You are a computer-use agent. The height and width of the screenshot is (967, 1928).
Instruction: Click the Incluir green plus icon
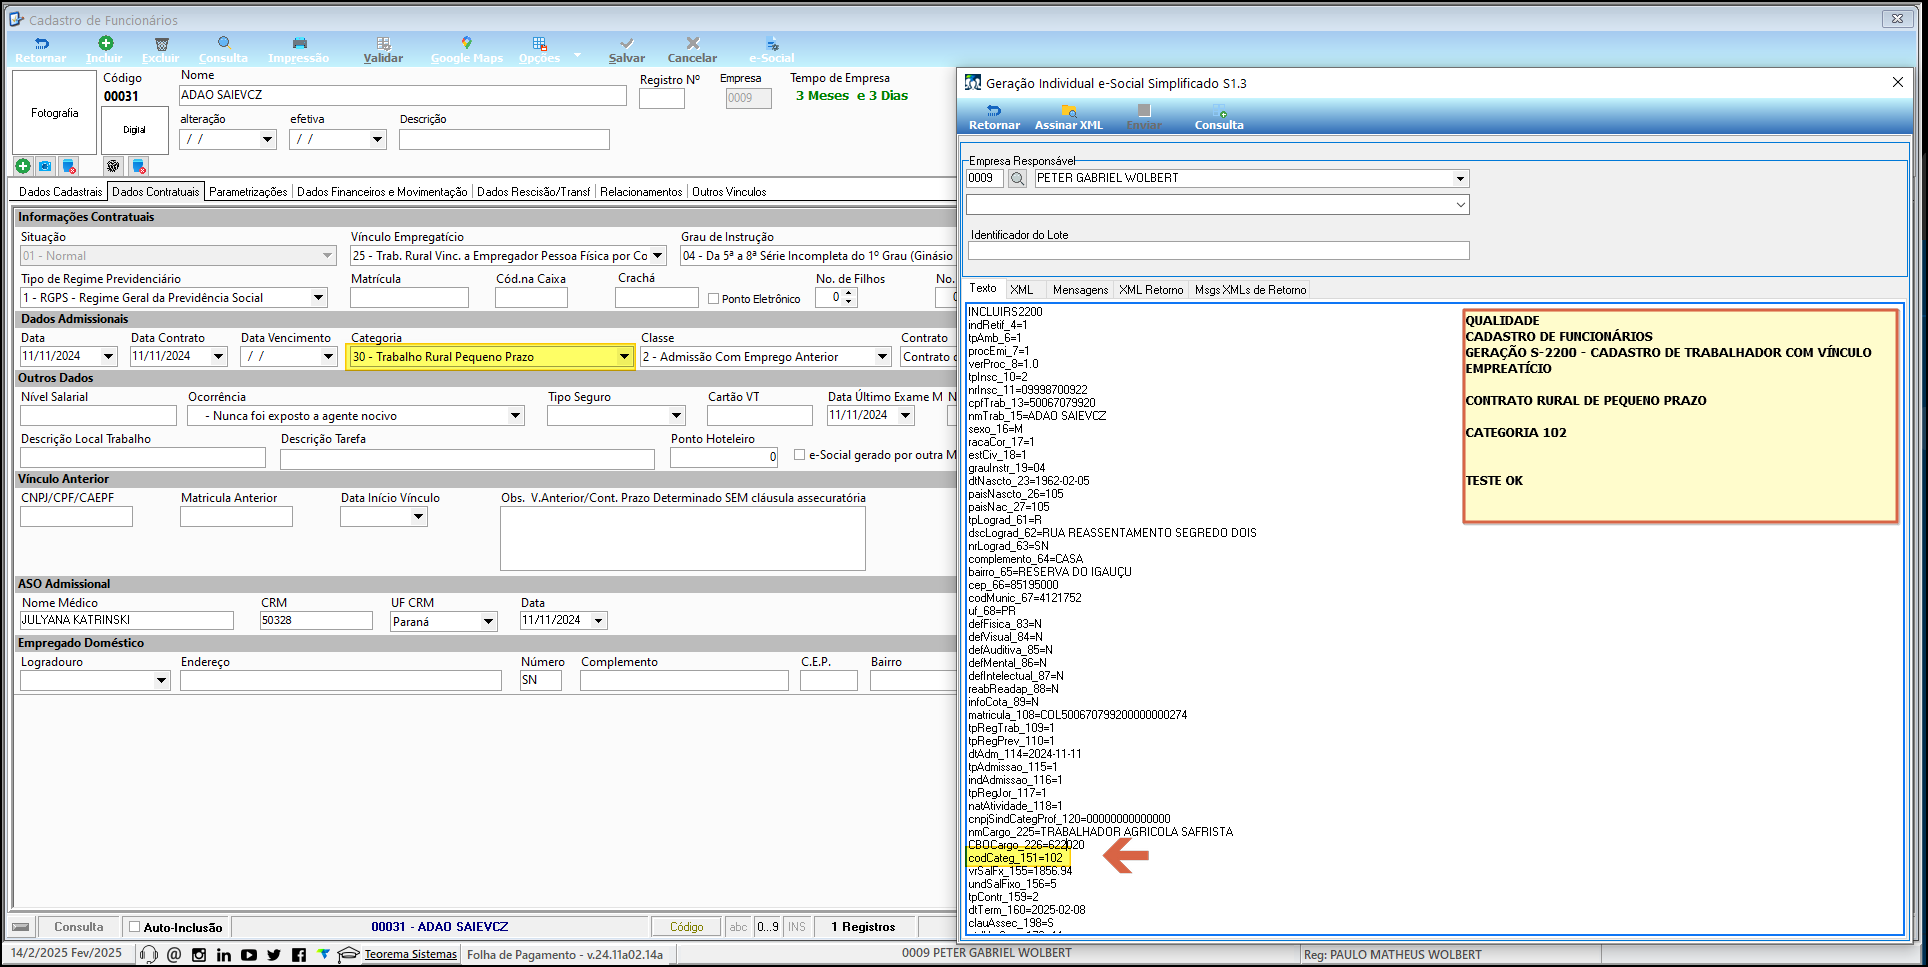105,43
